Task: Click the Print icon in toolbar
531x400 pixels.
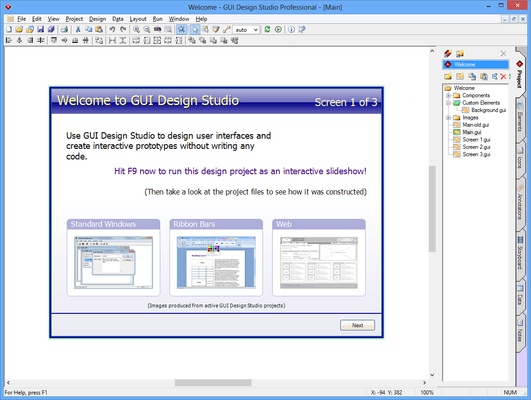Action: [65, 29]
